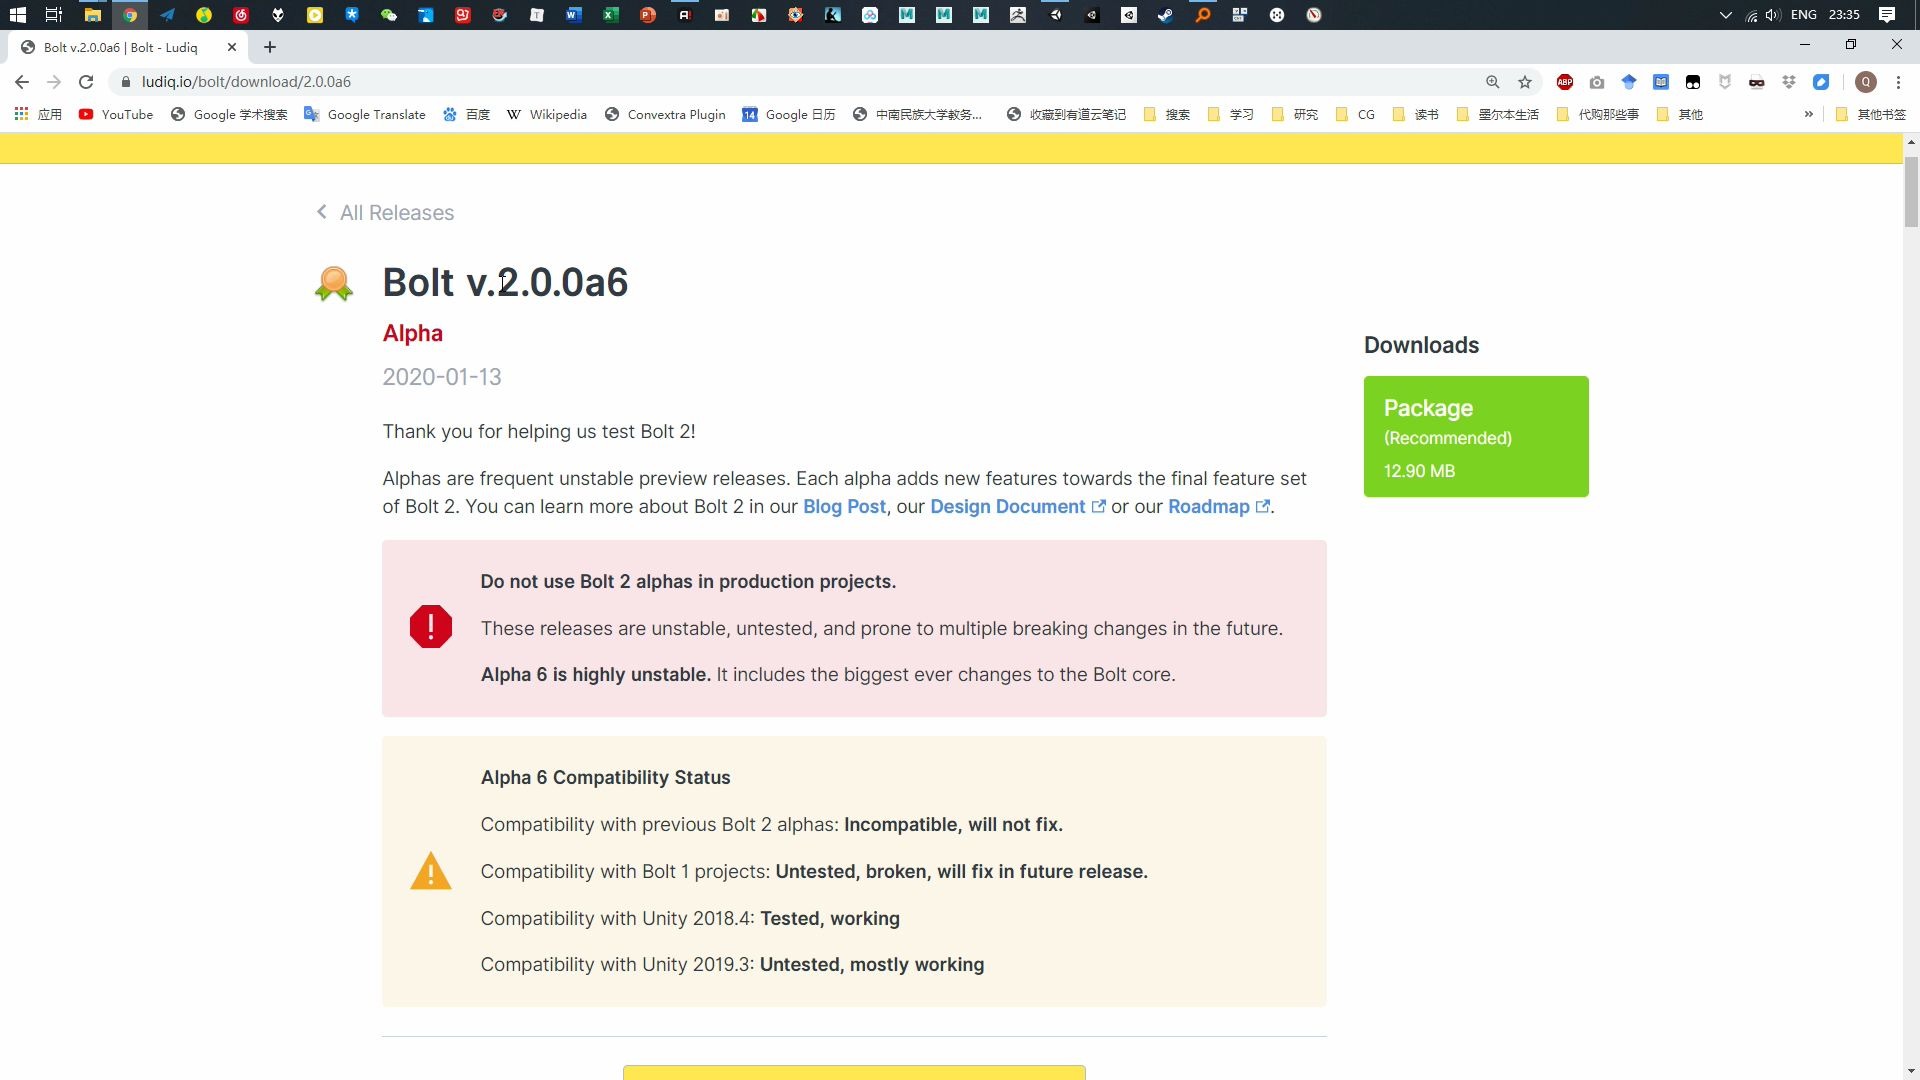
Task: Click the blue graduation cap extension icon
Action: (1629, 82)
